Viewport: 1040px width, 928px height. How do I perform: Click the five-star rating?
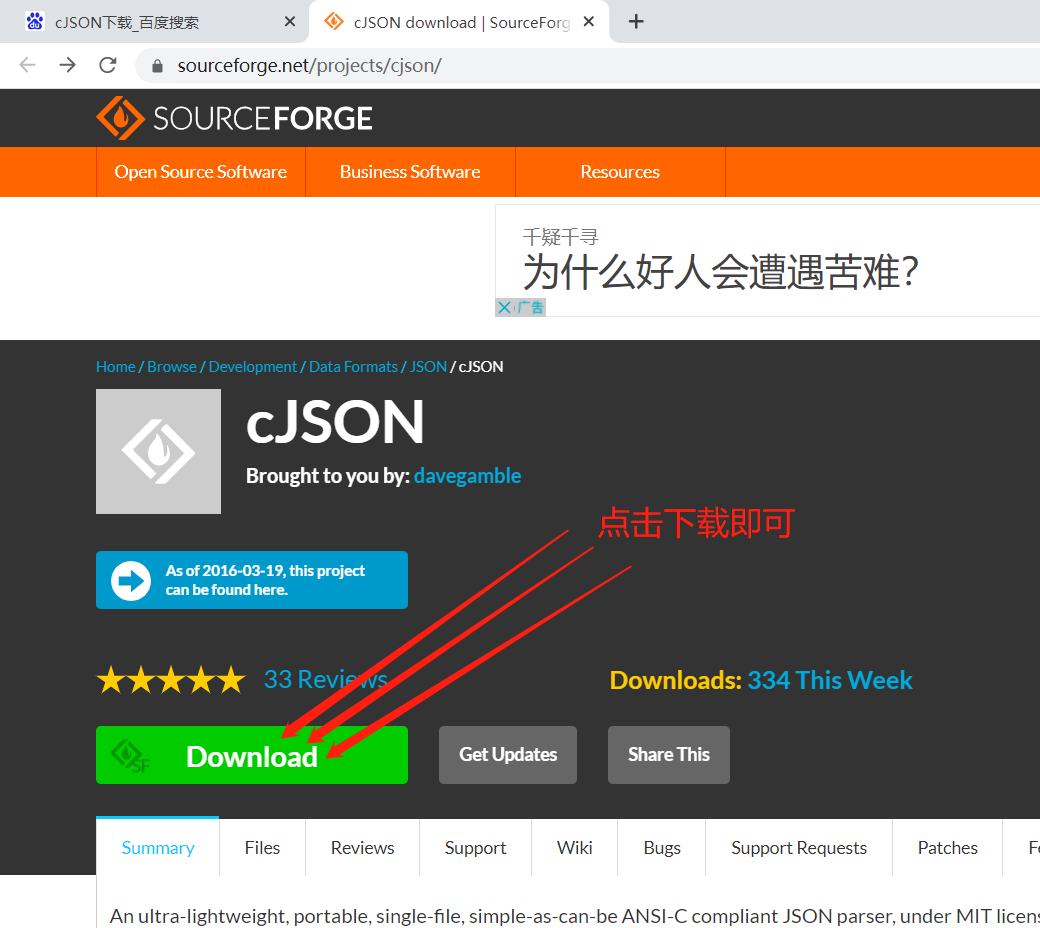click(171, 680)
